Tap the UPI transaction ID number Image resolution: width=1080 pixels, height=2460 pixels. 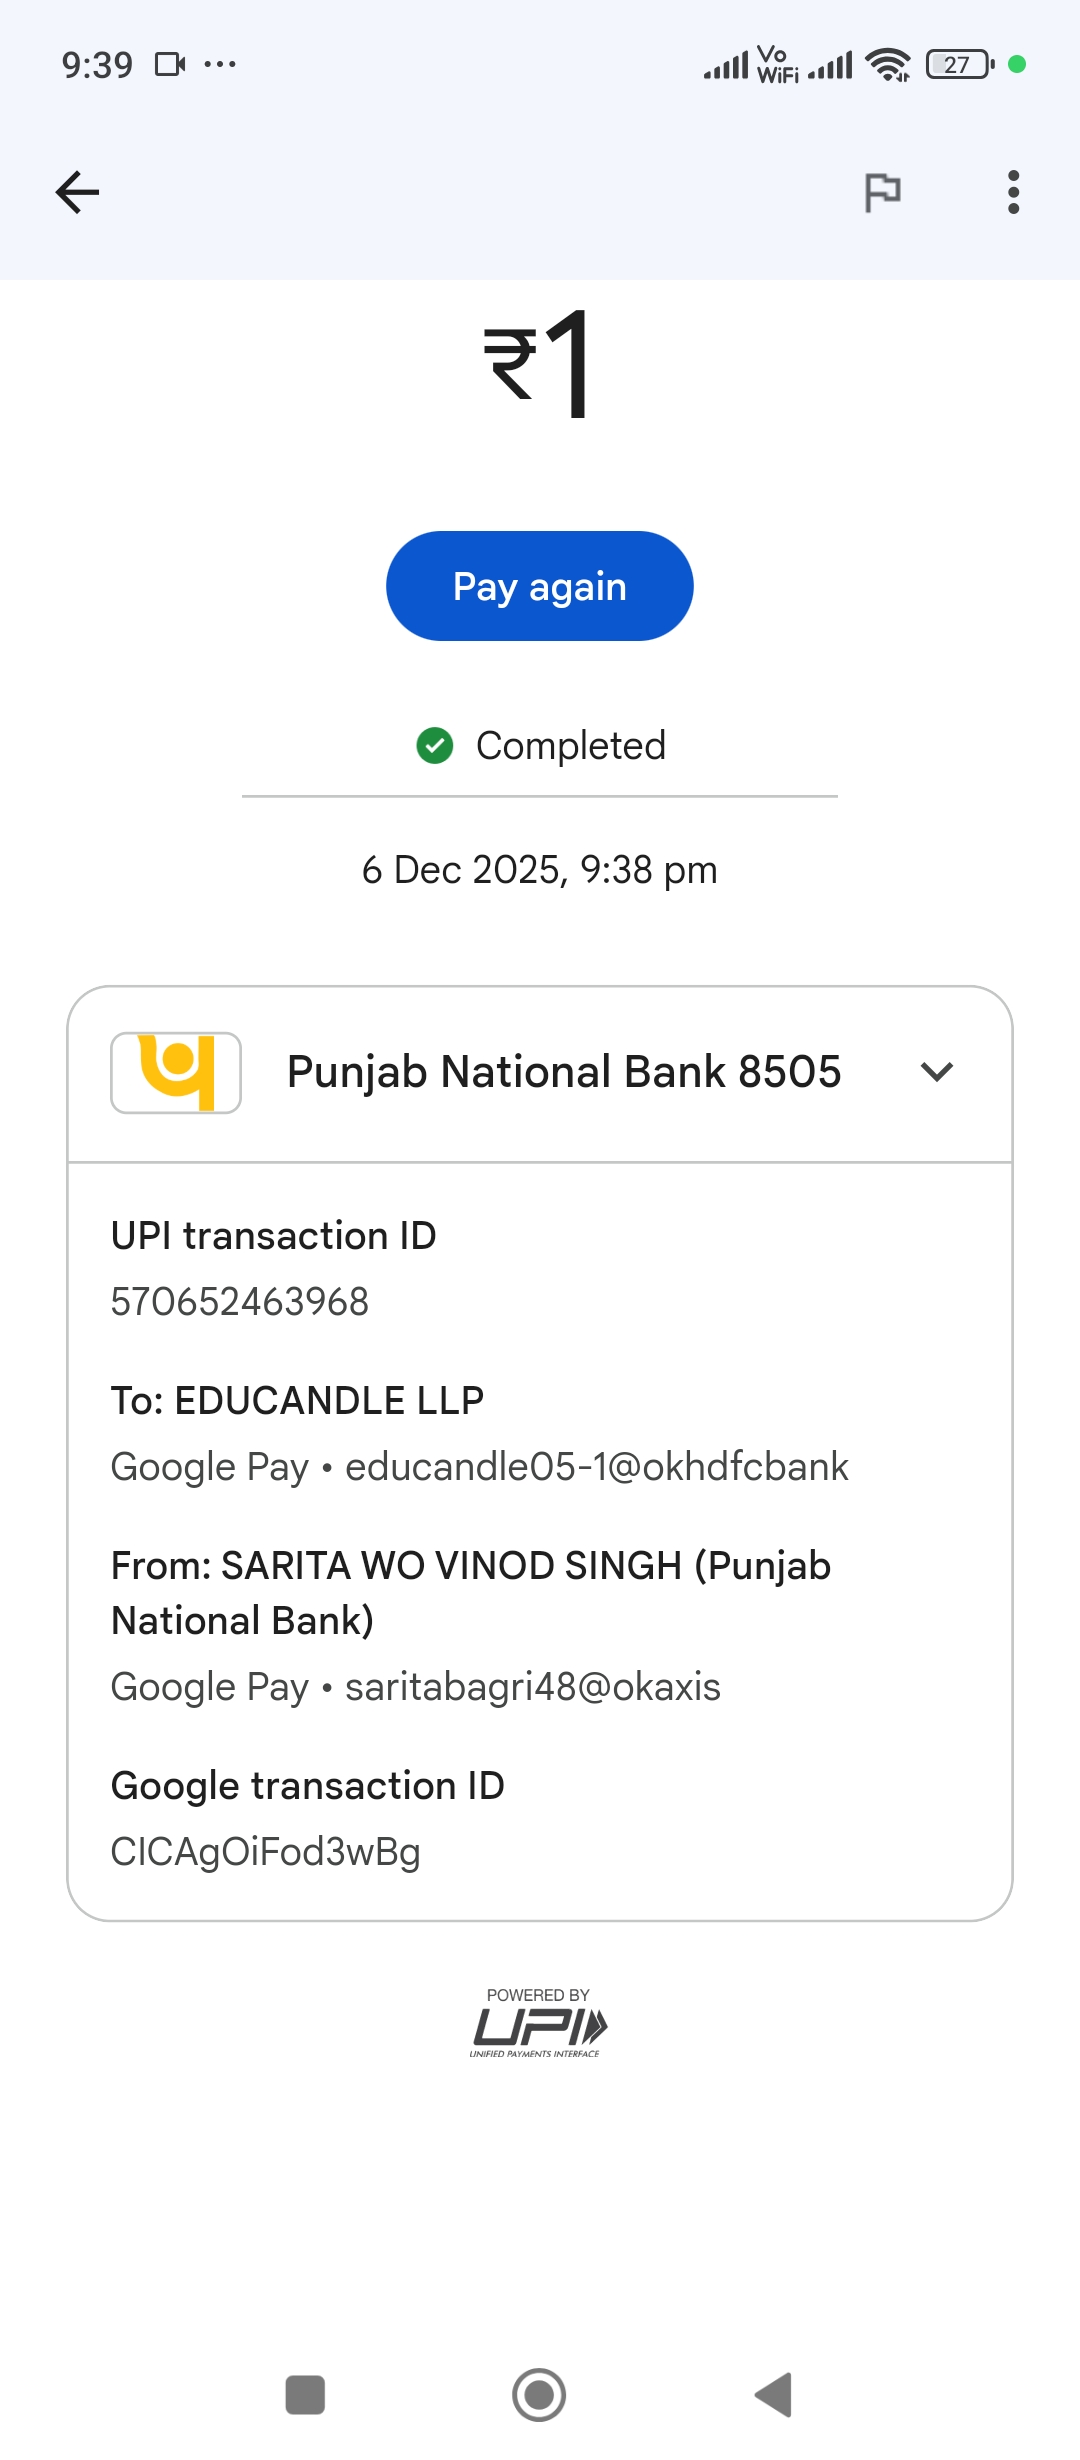(x=240, y=1302)
